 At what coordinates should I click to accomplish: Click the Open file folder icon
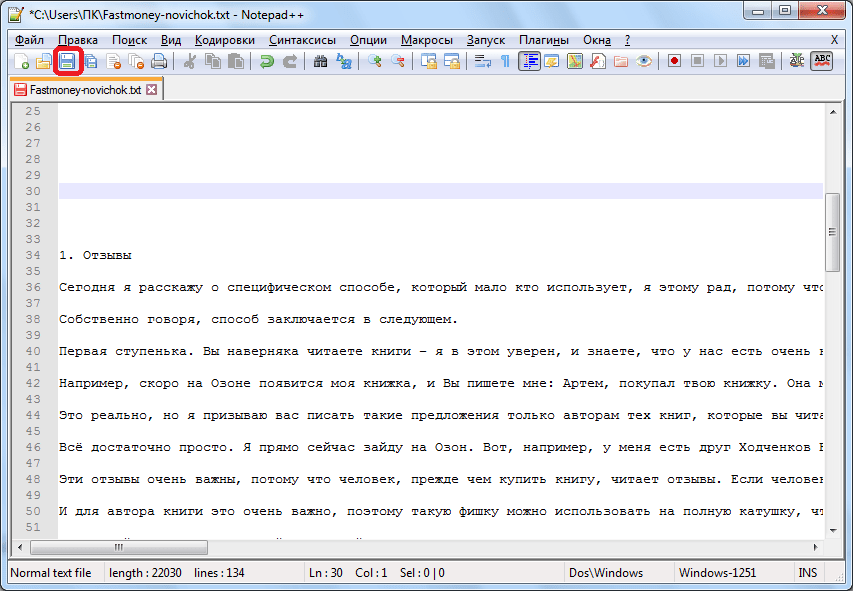pos(43,61)
